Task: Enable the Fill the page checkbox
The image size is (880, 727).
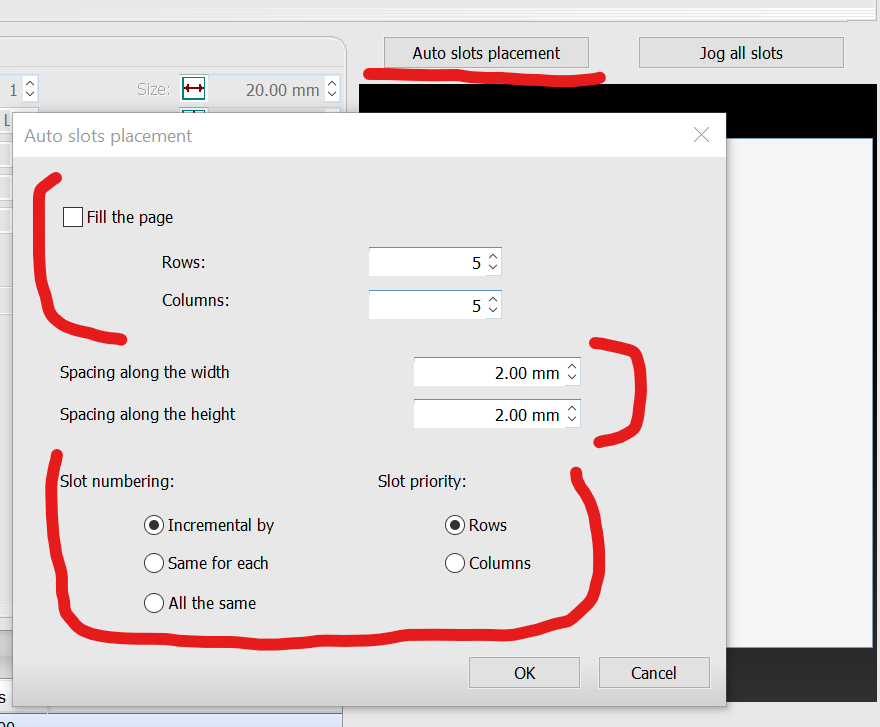Action: [73, 217]
